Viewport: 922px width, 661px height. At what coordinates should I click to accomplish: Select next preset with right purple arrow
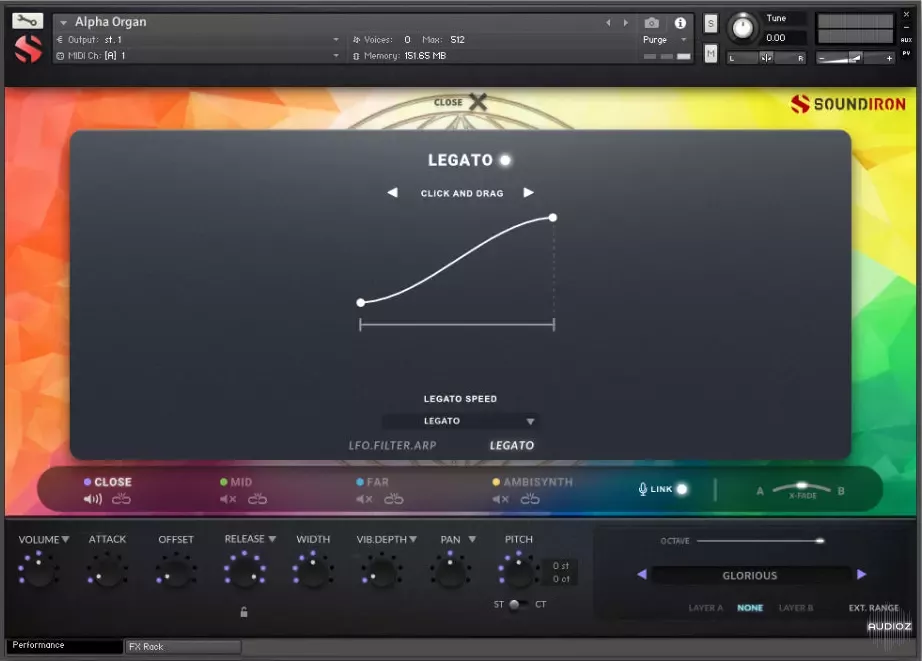[861, 574]
